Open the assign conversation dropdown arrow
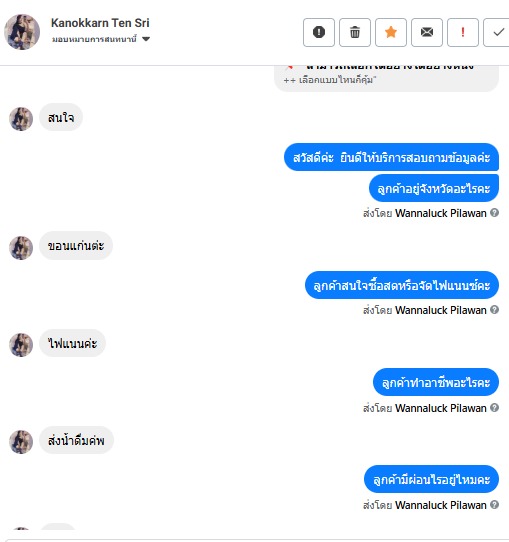The width and height of the screenshot is (509, 542). pos(146,39)
